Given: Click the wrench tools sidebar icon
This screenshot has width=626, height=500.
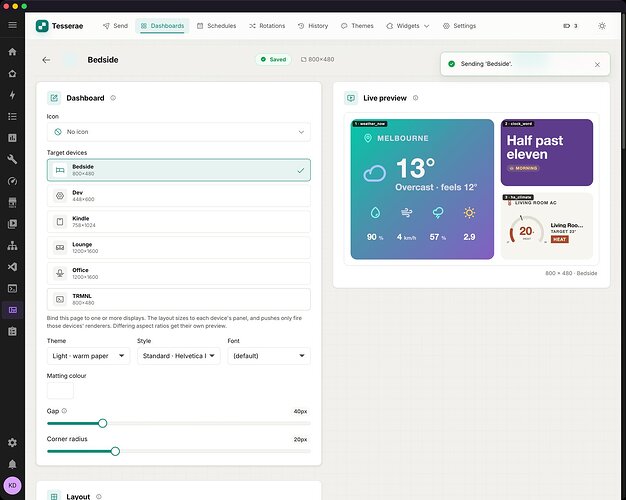Looking at the screenshot, I should point(12,159).
